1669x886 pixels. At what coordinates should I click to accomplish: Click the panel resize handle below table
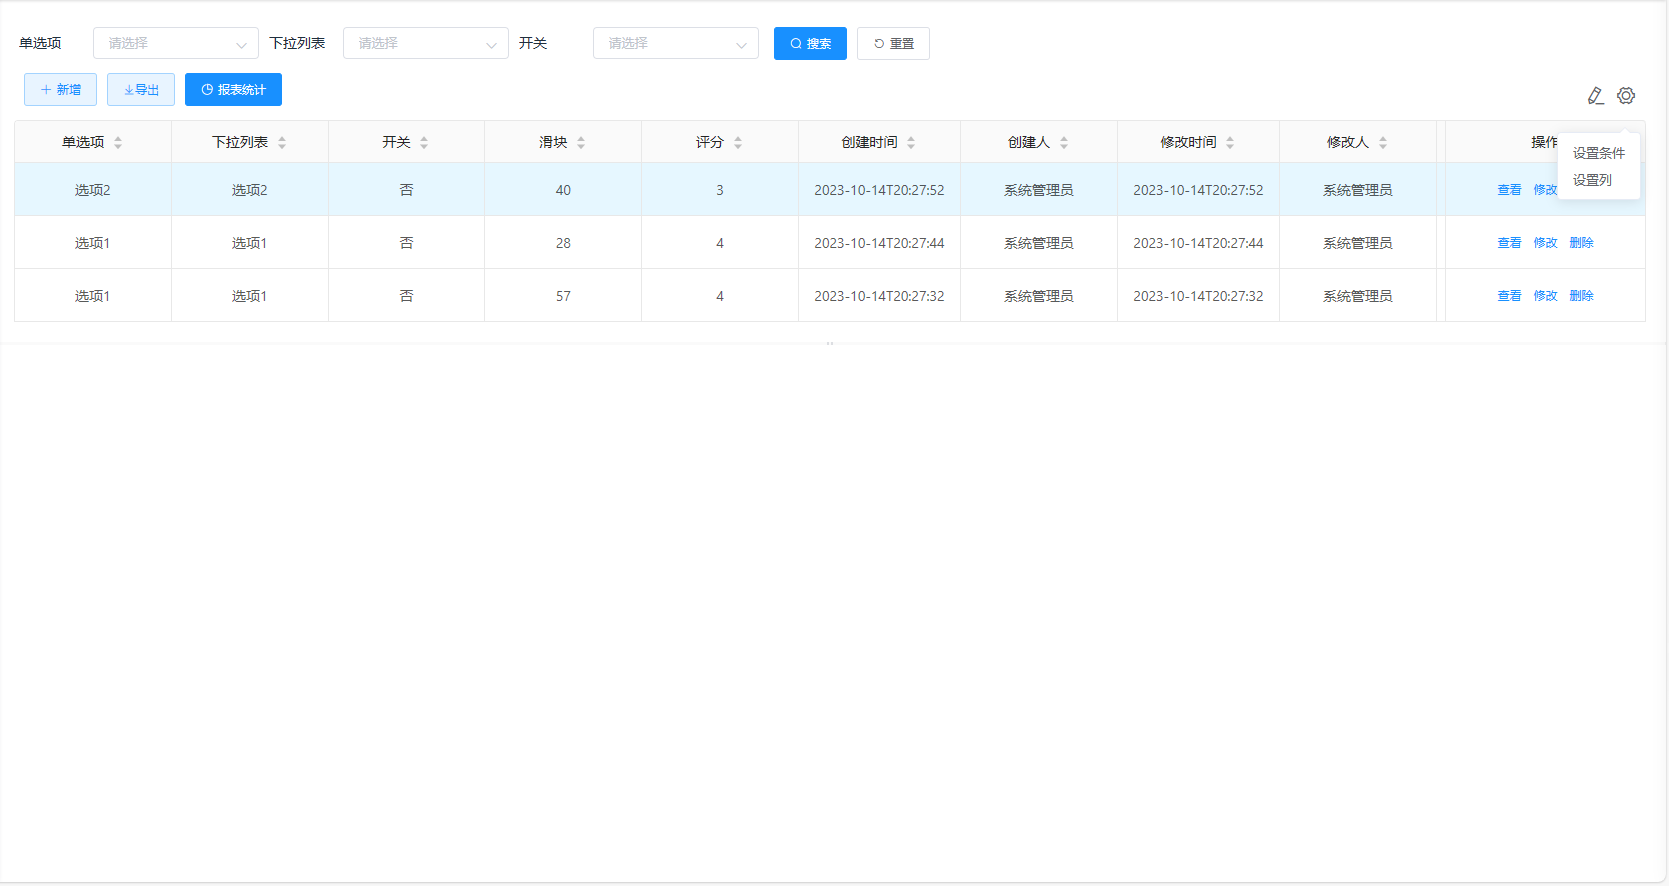(830, 343)
